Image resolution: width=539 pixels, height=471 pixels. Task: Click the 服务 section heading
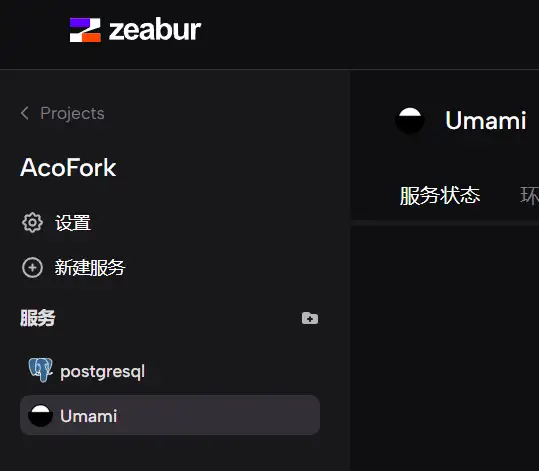coord(37,318)
